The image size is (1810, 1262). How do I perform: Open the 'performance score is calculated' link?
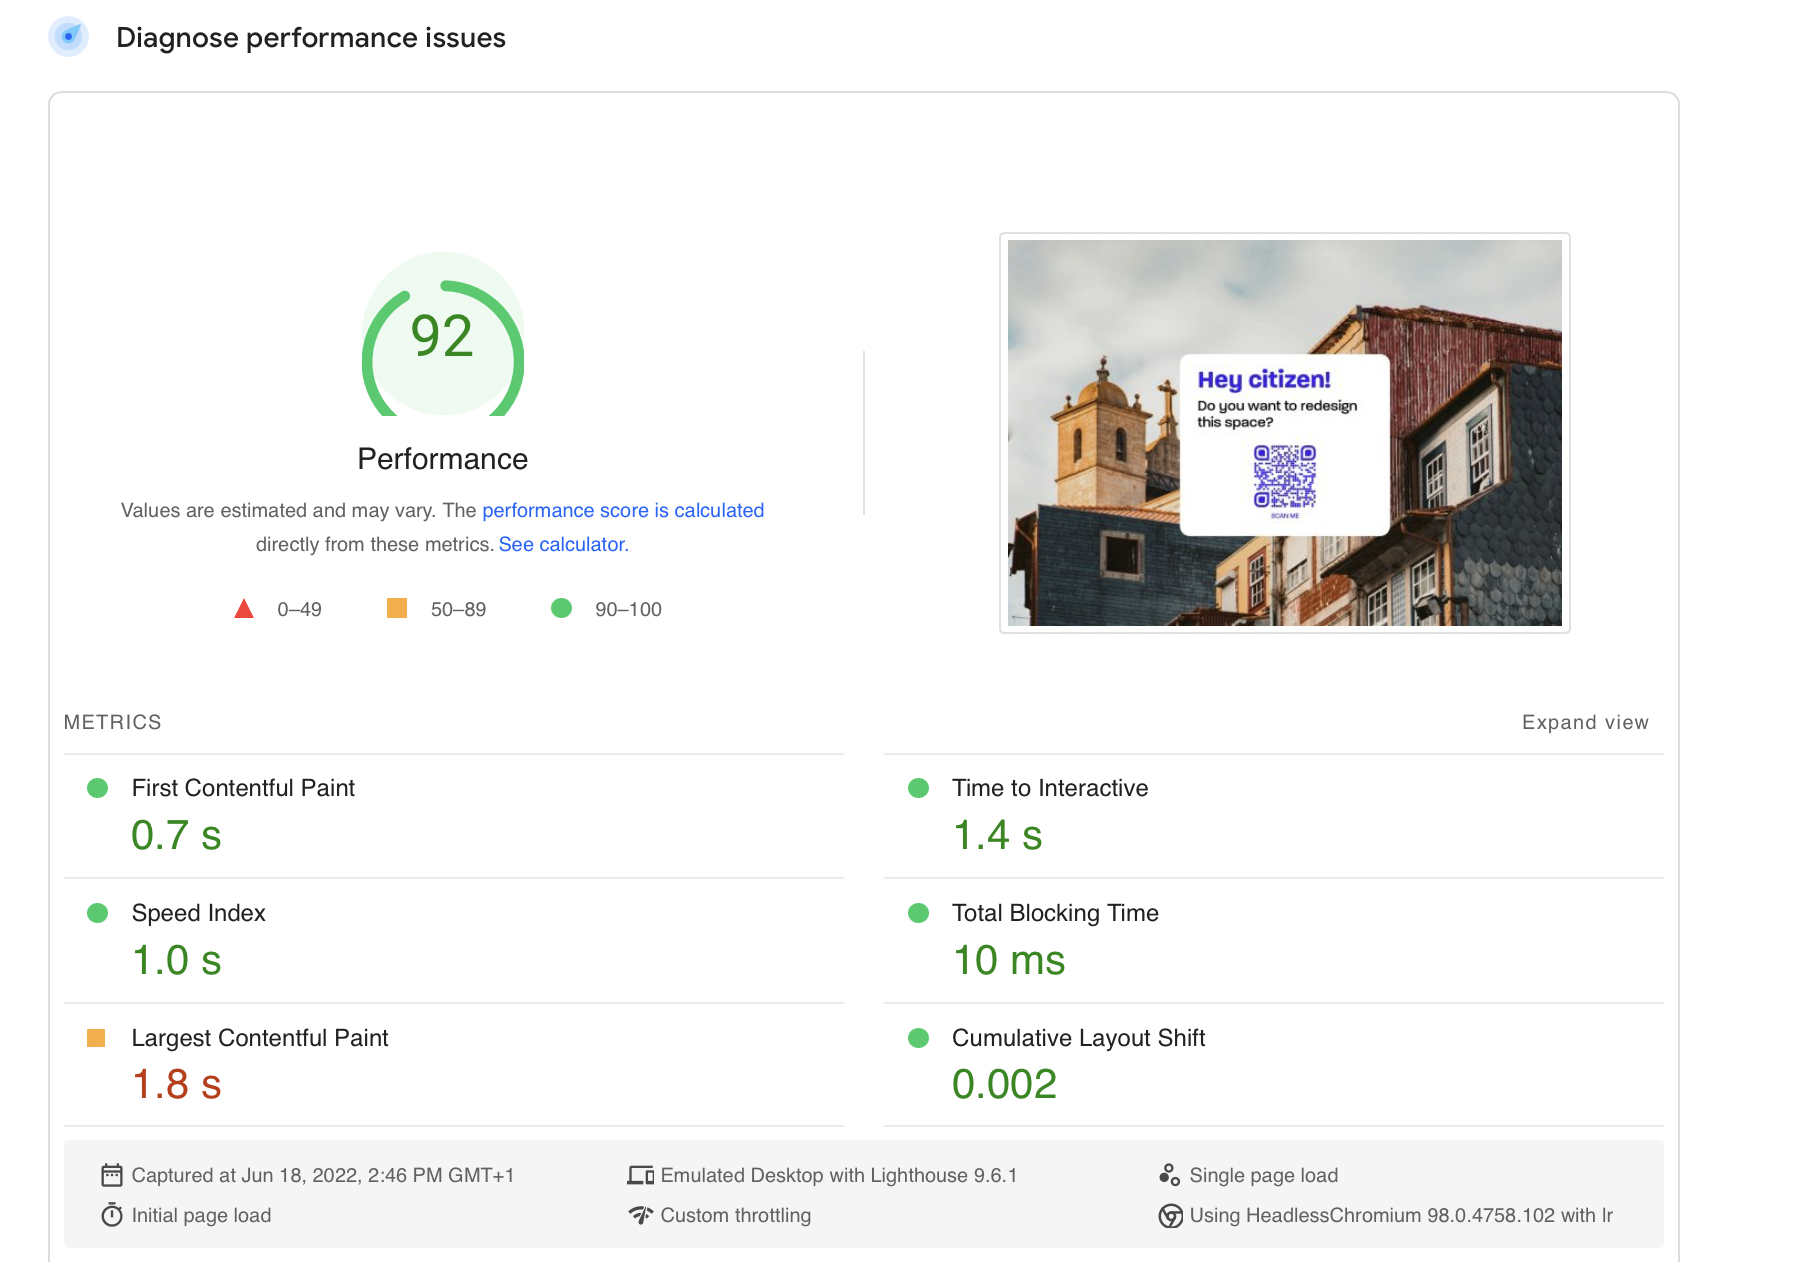click(622, 510)
